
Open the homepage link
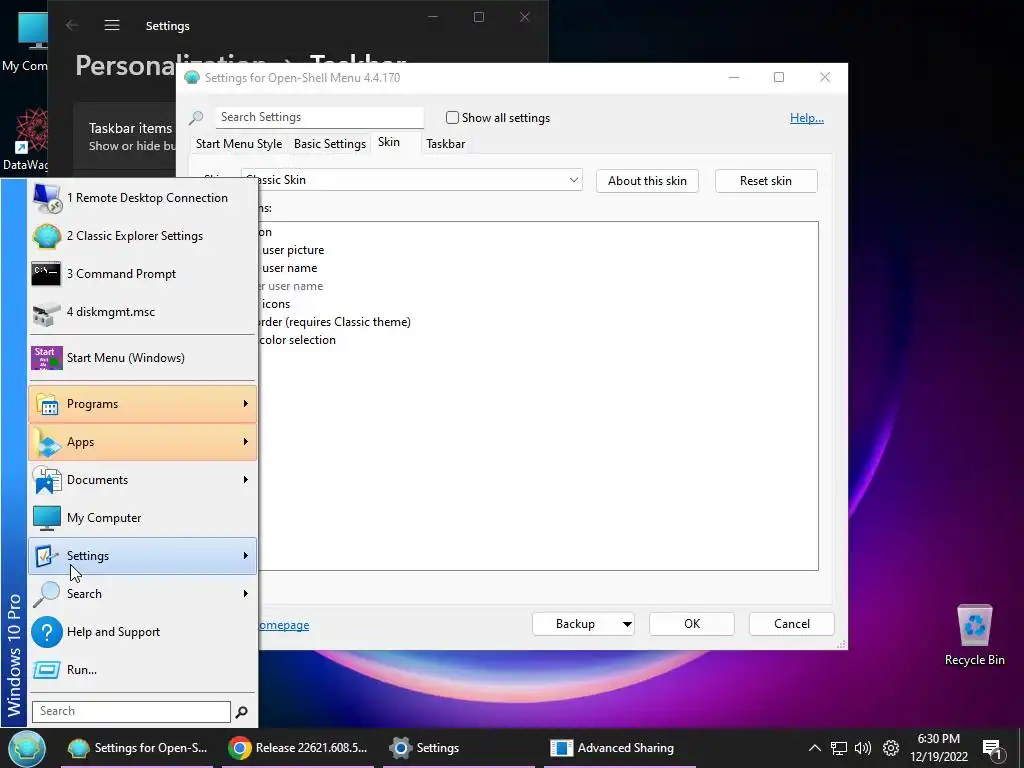(x=284, y=626)
